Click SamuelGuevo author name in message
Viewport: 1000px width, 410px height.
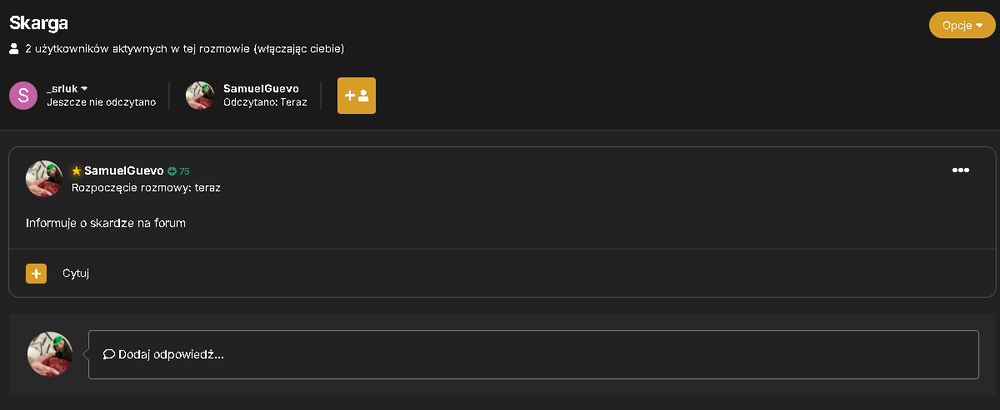(124, 171)
